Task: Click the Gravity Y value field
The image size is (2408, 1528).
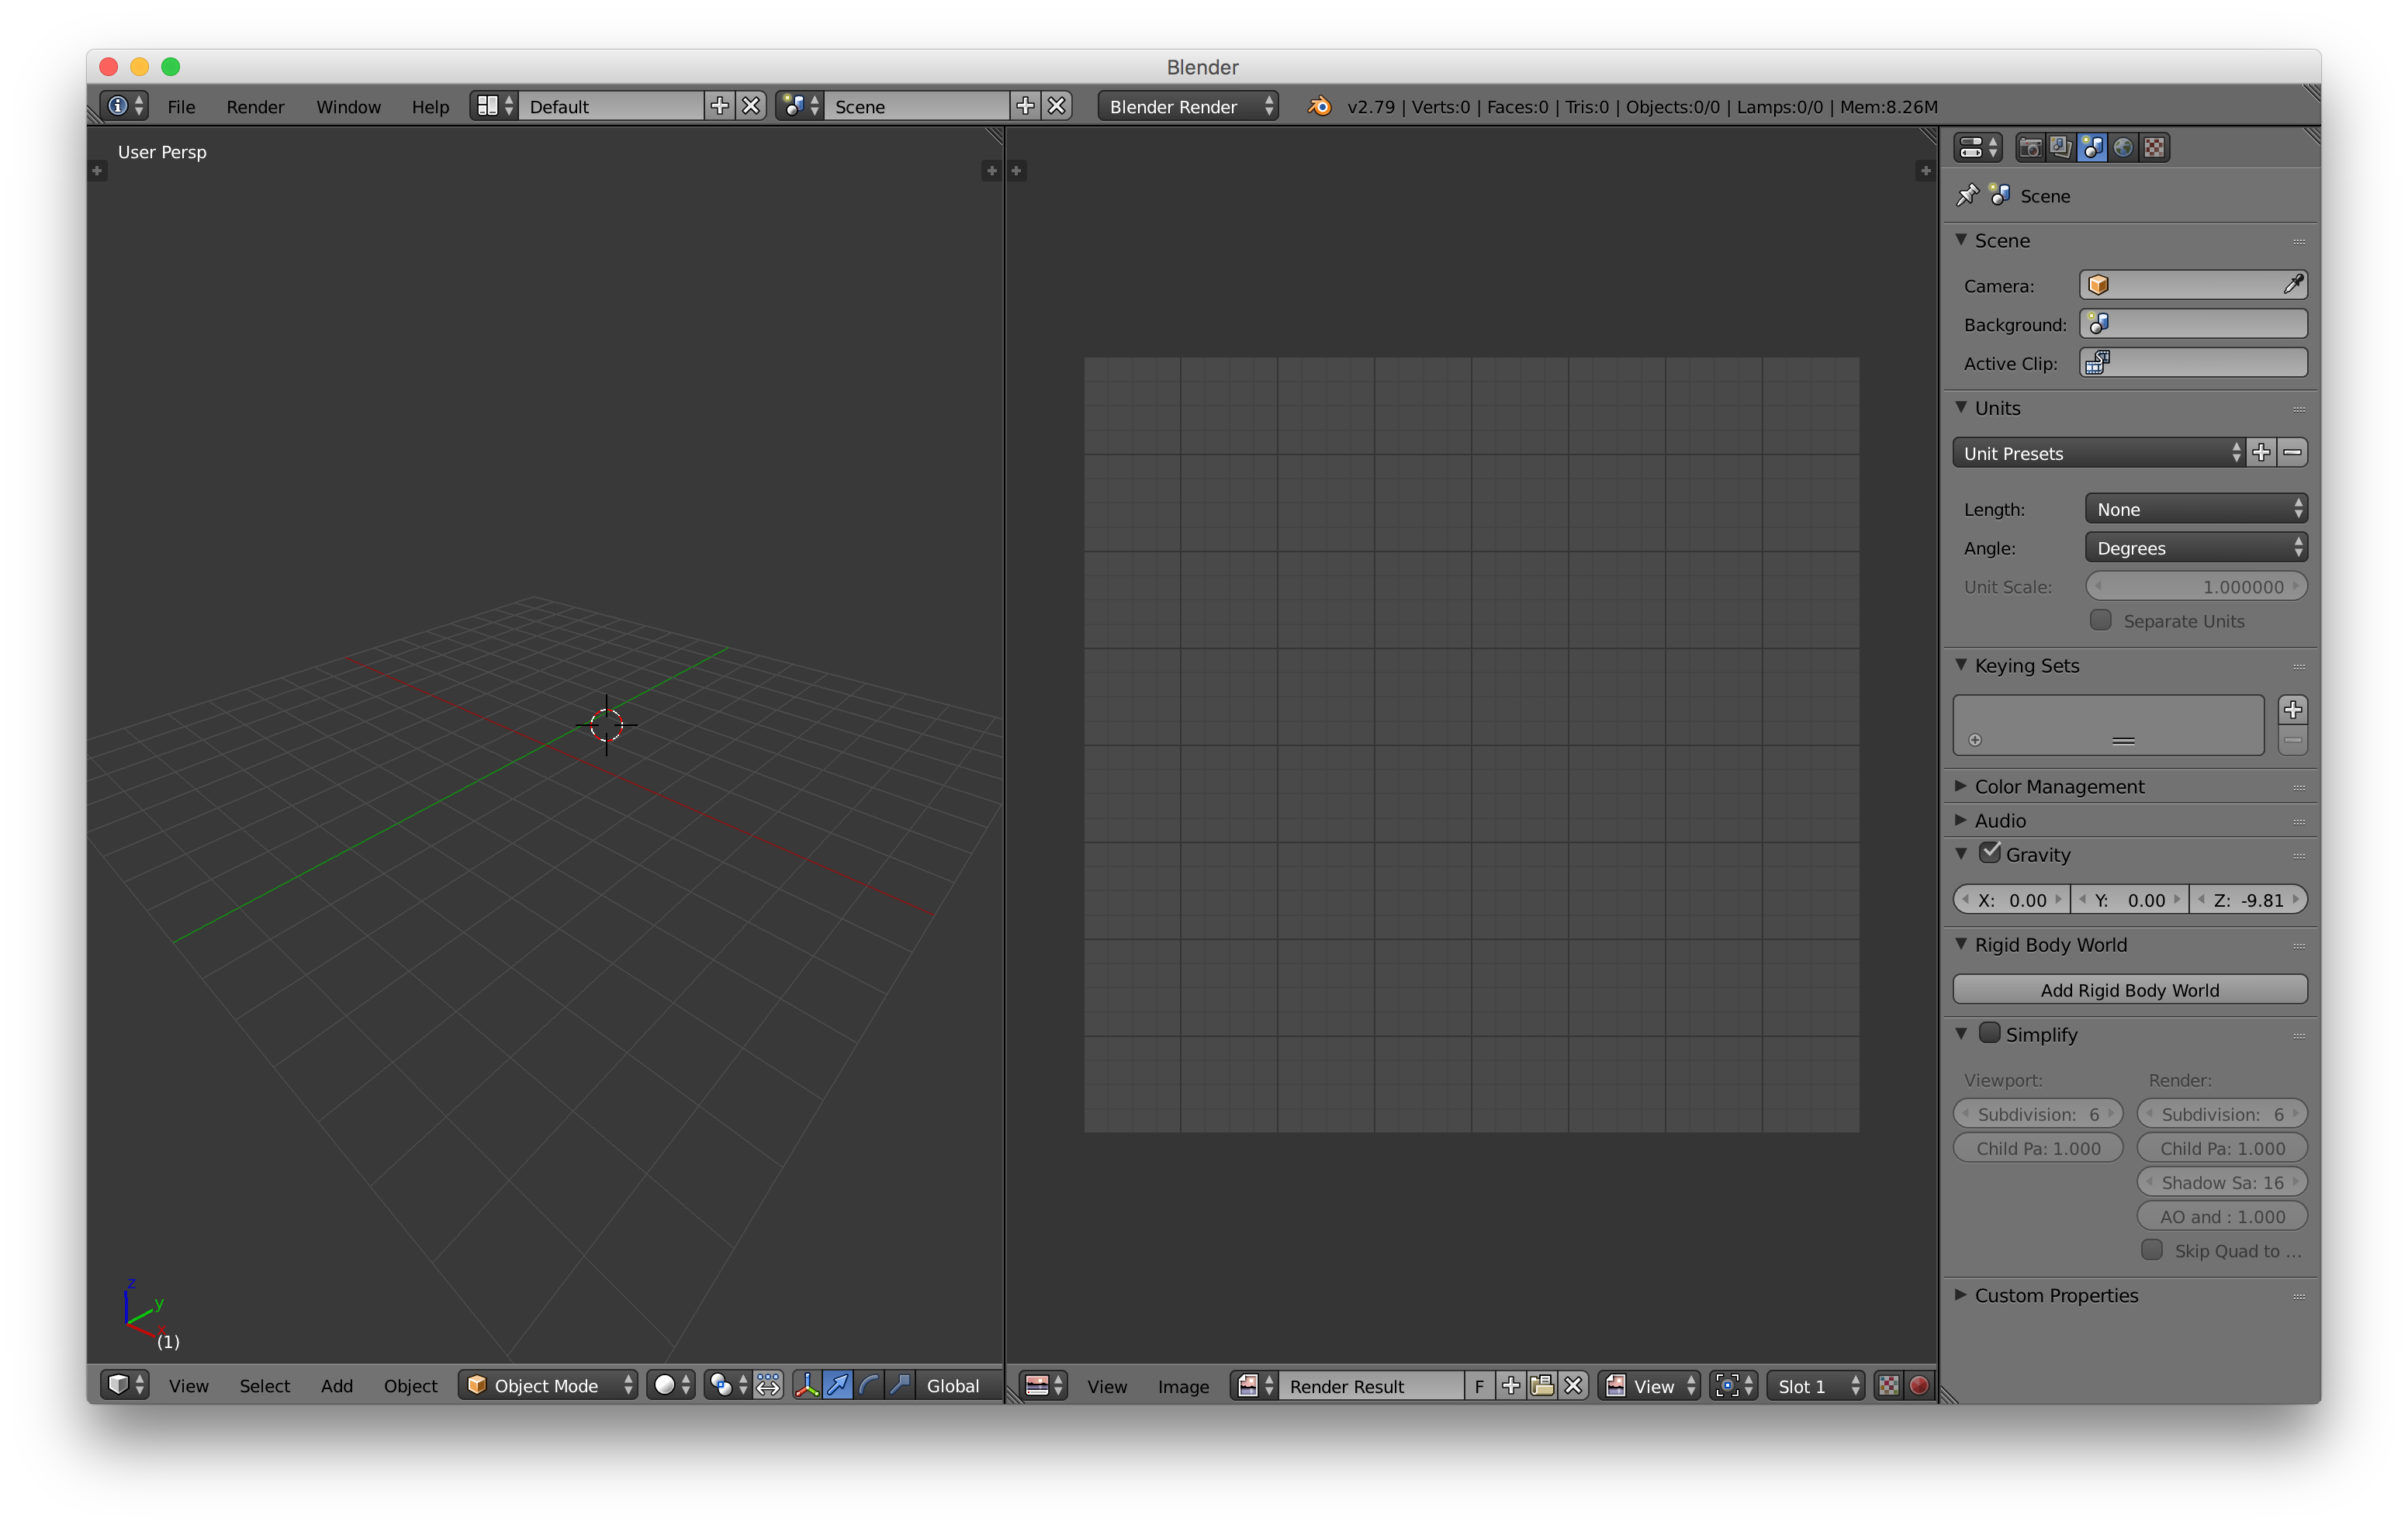Action: pyautogui.click(x=2130, y=899)
